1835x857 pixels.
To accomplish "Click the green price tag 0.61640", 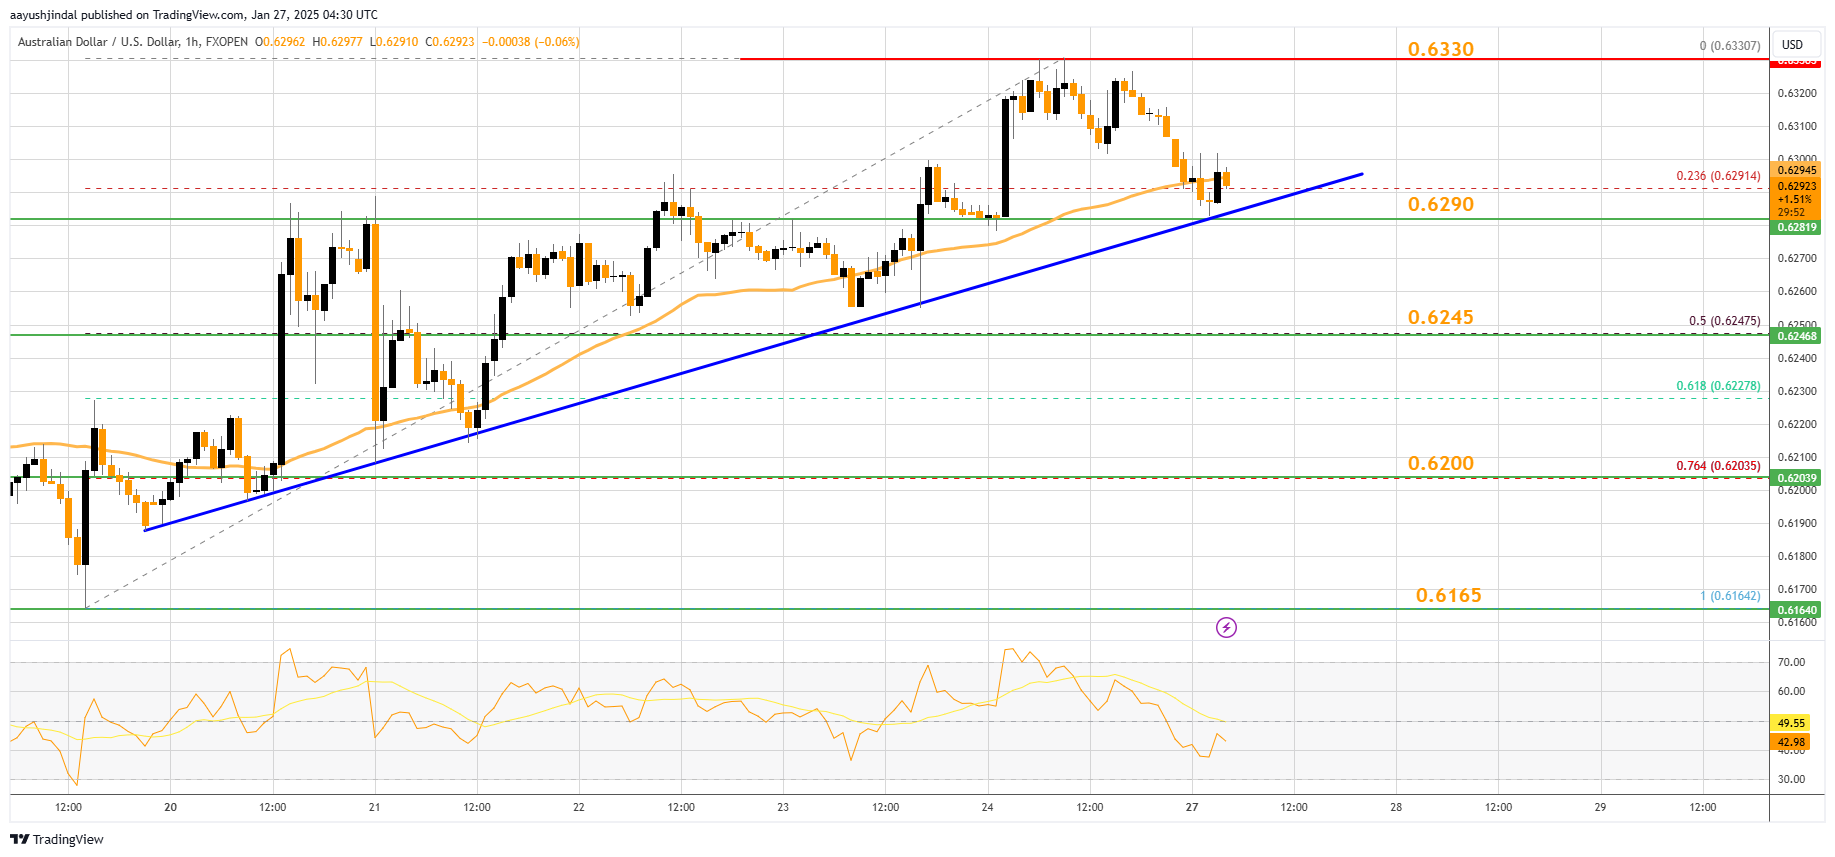I will 1797,610.
